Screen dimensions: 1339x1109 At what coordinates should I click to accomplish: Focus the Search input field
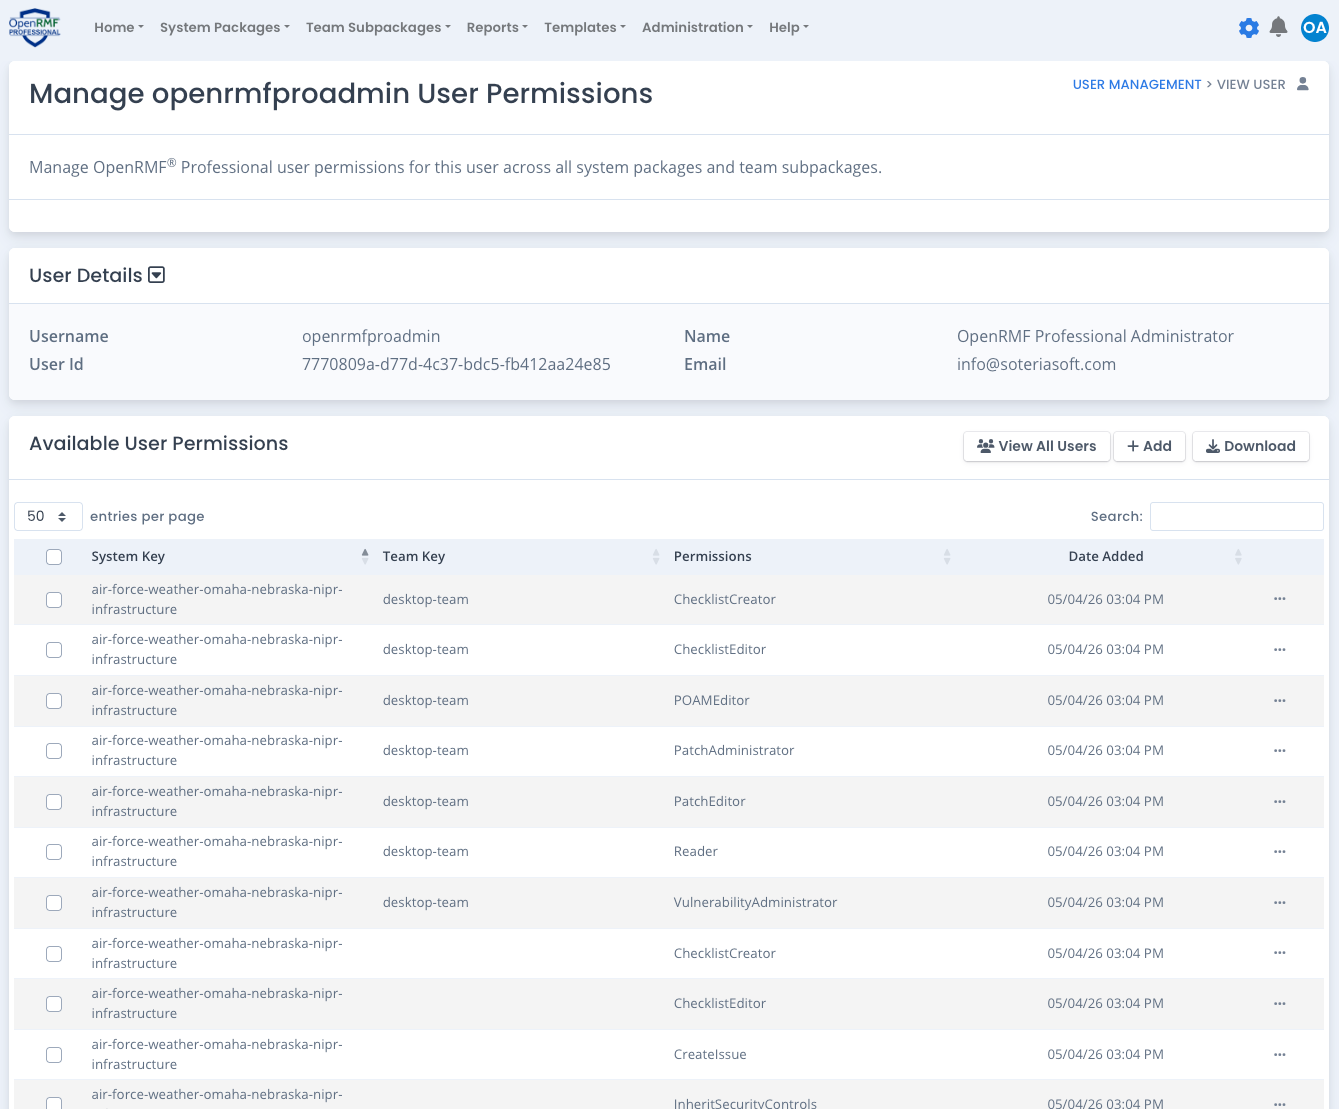1237,516
